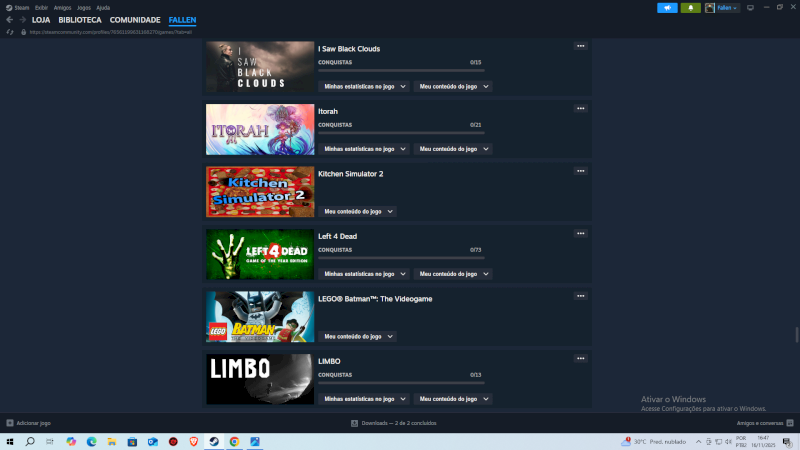Click the padlock icon beside the URL
Image resolution: width=800 pixels, height=450 pixels.
[x=23, y=32]
